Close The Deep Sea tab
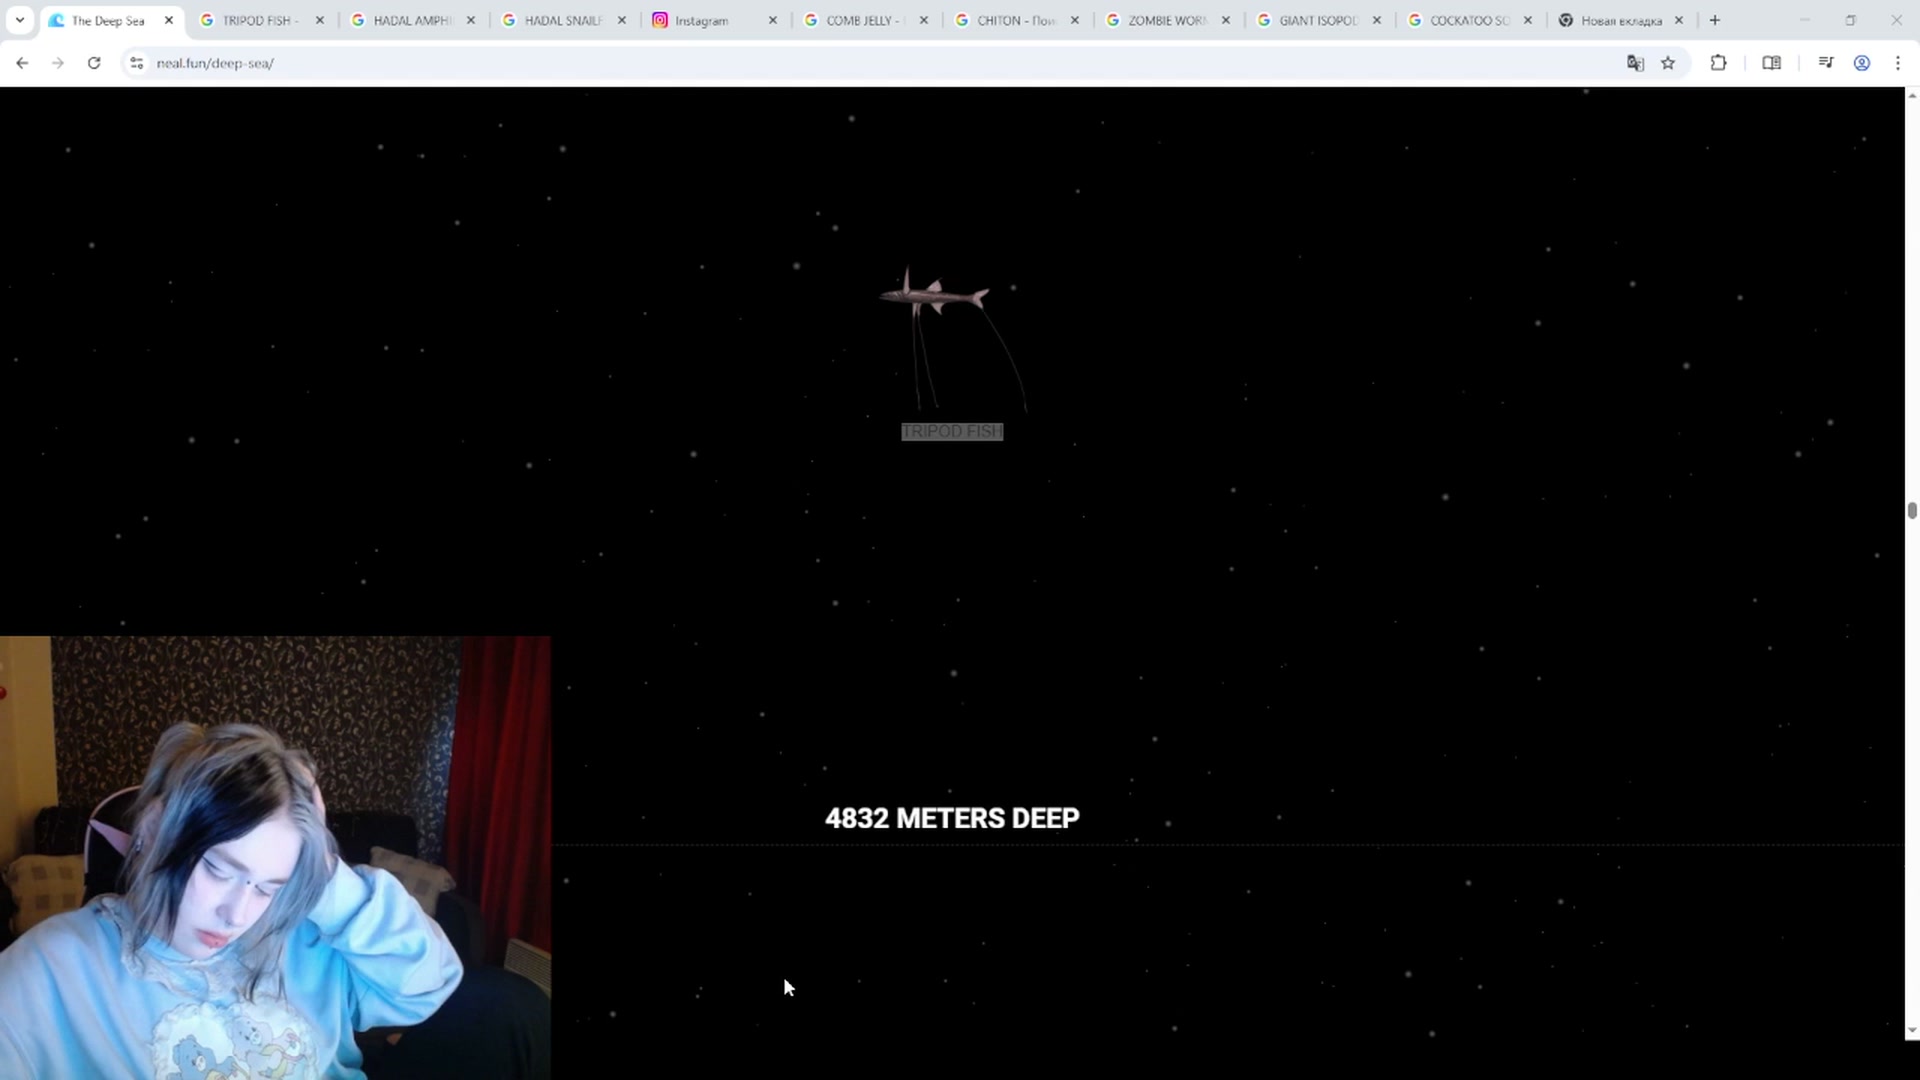This screenshot has width=1920, height=1080. pyautogui.click(x=169, y=20)
